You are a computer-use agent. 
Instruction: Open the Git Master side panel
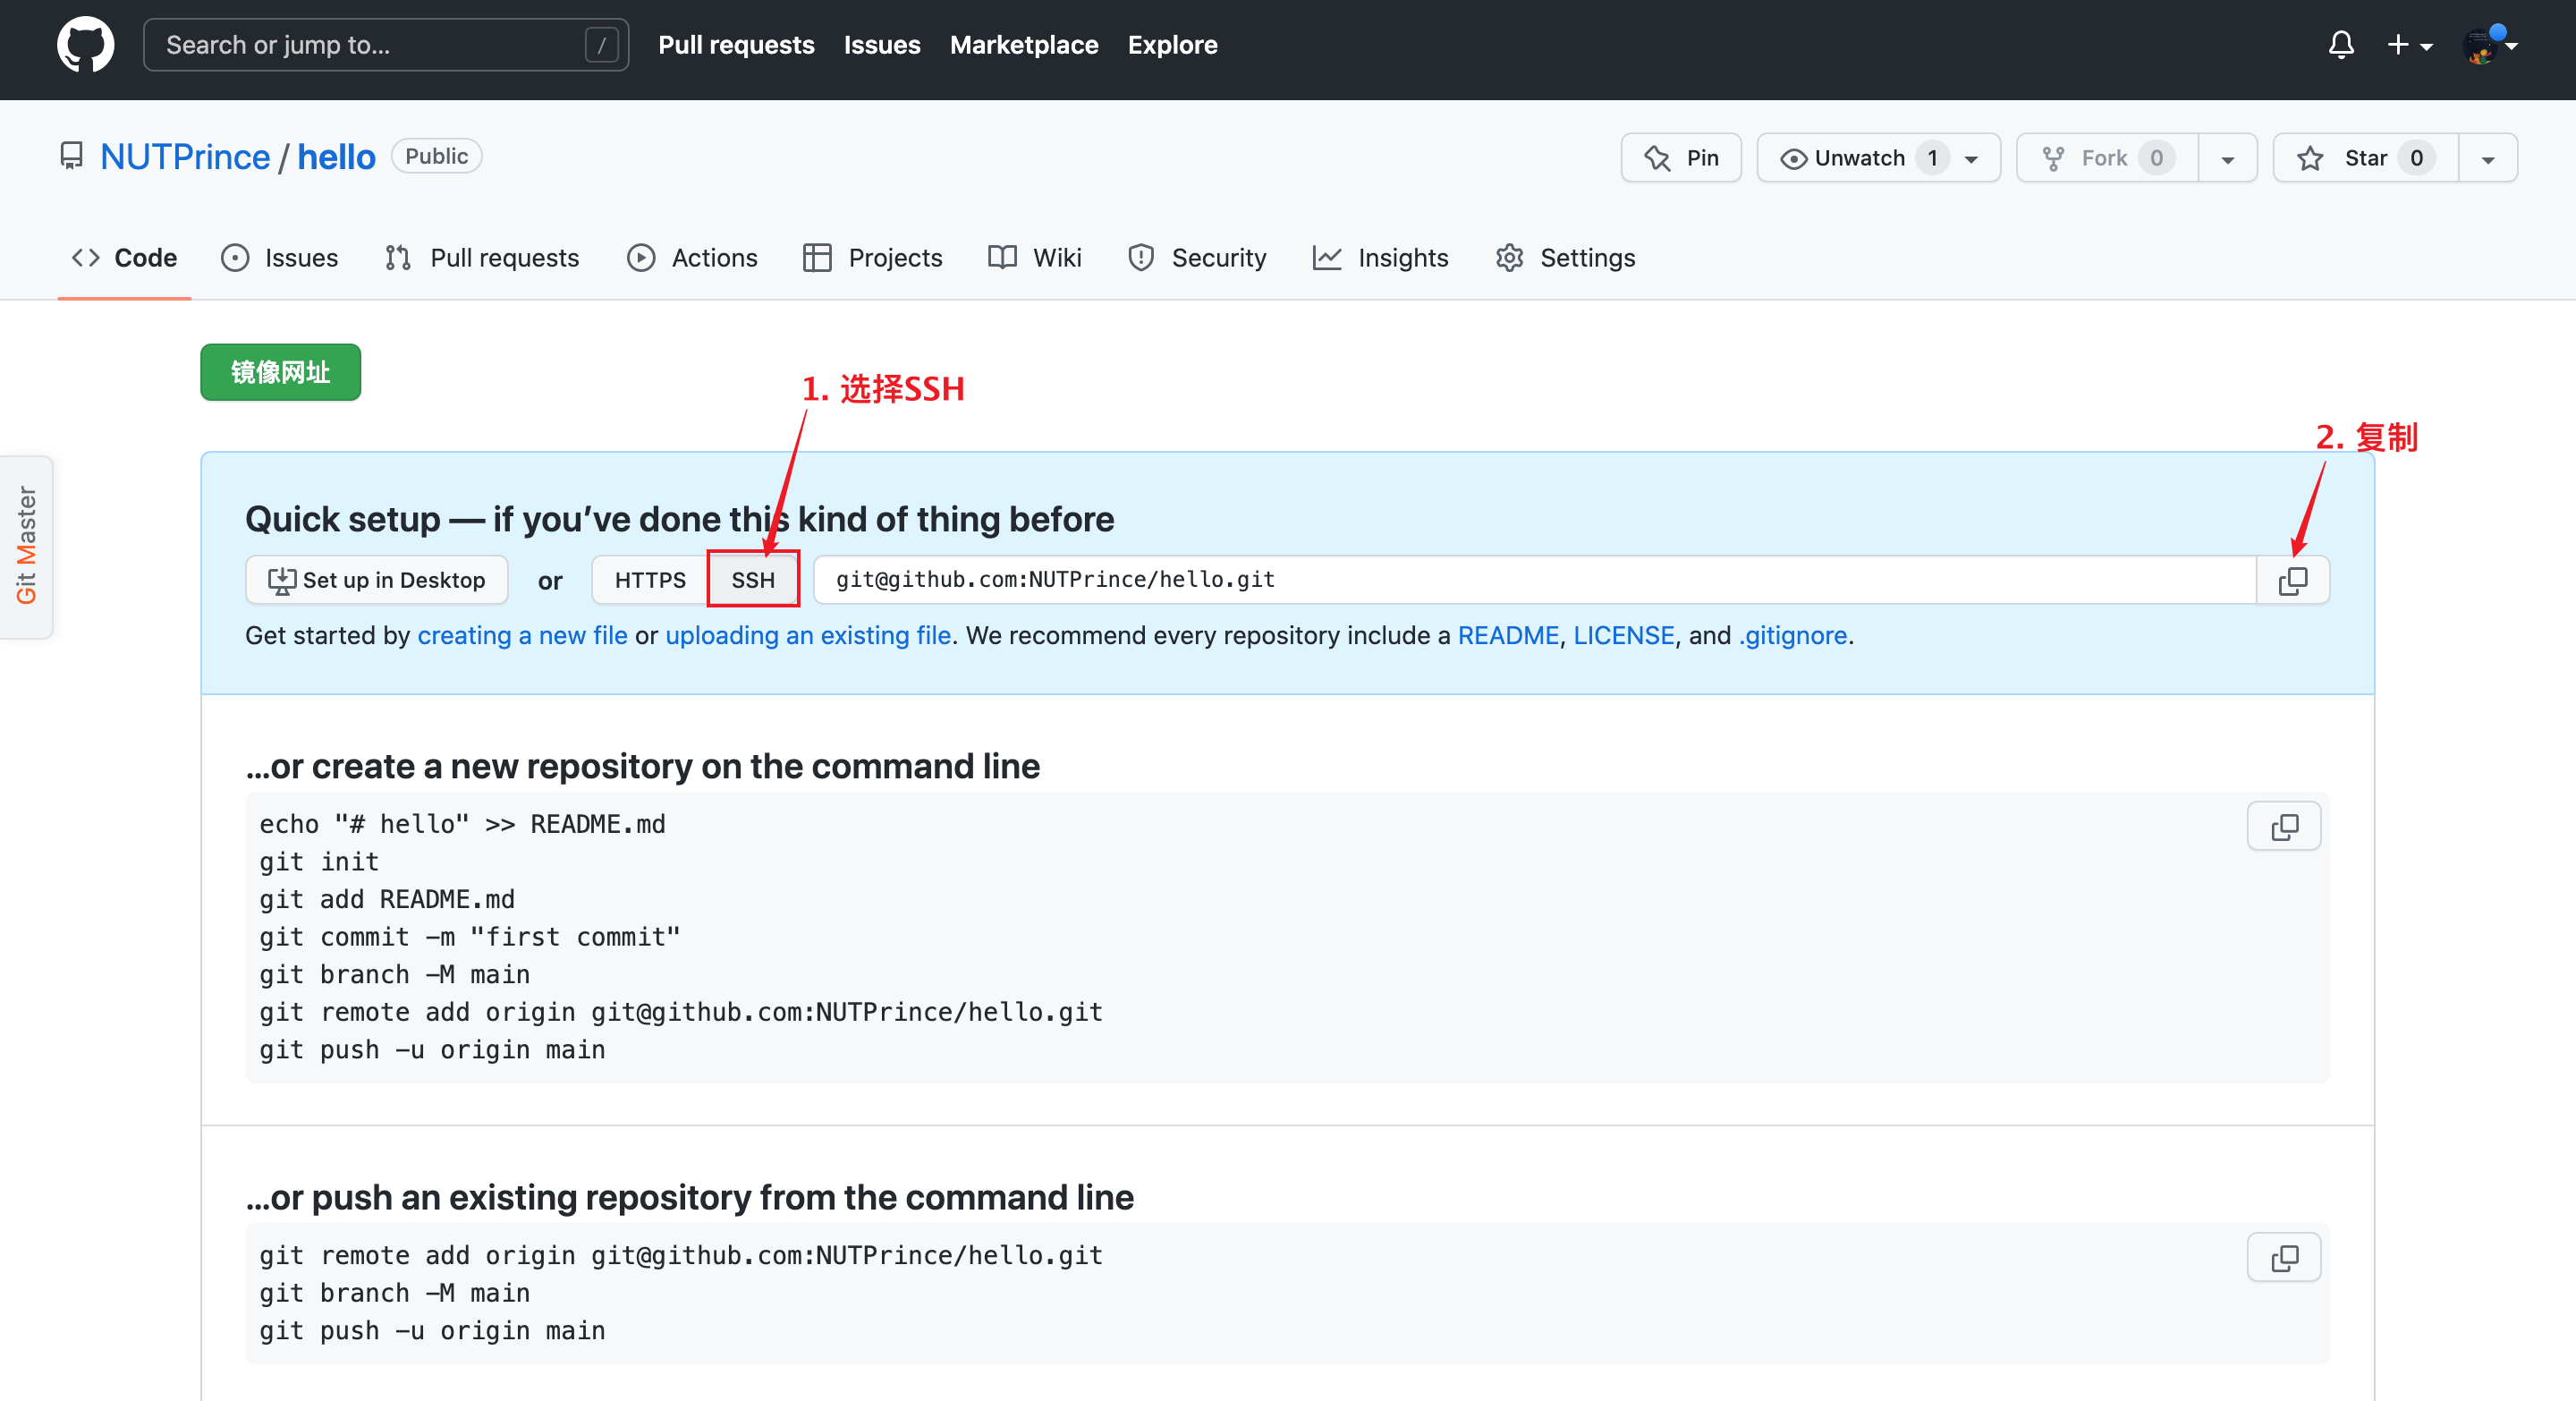[26, 546]
